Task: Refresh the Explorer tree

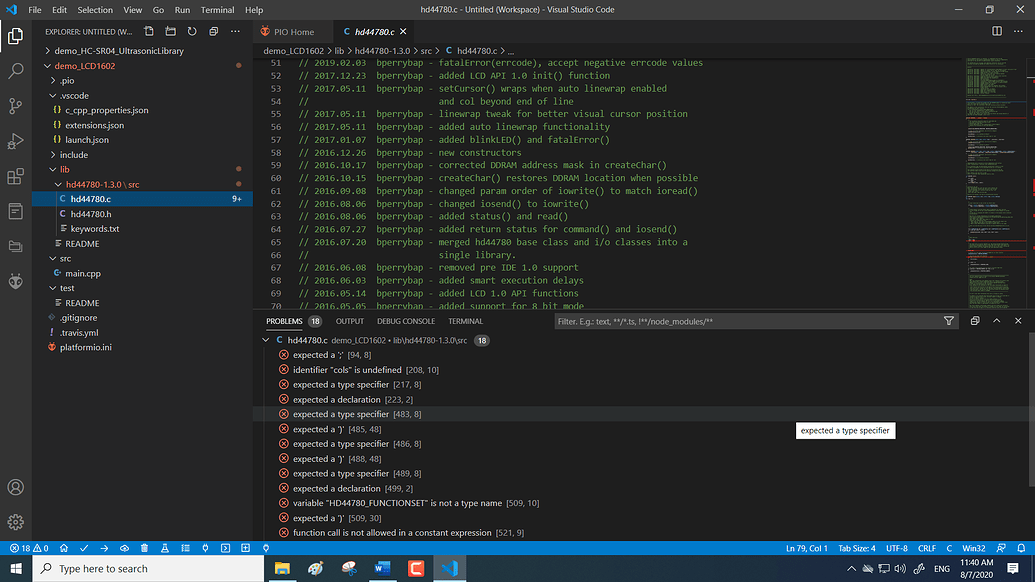Action: pyautogui.click(x=192, y=32)
